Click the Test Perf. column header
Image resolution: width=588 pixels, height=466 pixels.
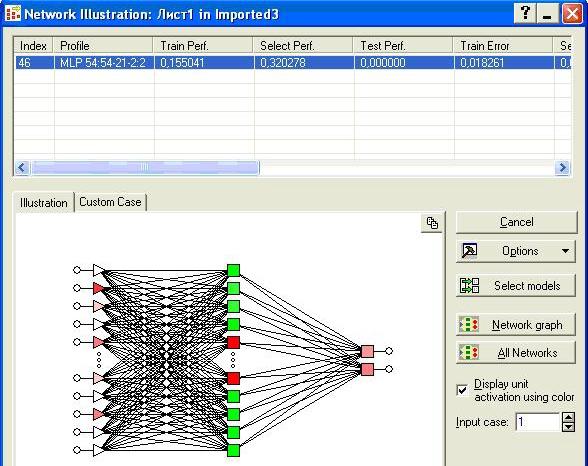click(x=403, y=46)
